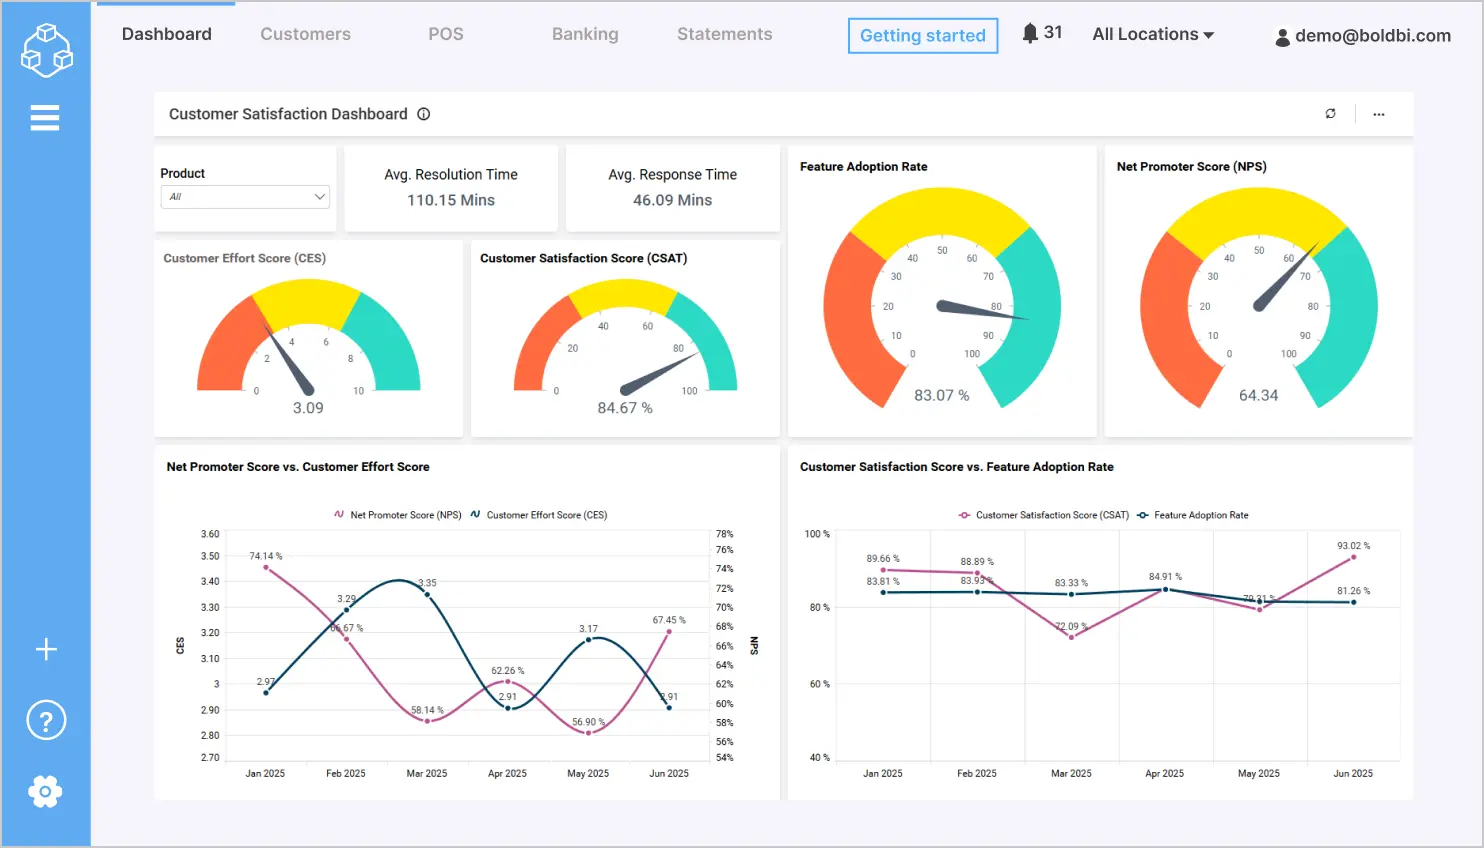1484x848 pixels.
Task: Click the info icon next to dashboard title
Action: (423, 114)
